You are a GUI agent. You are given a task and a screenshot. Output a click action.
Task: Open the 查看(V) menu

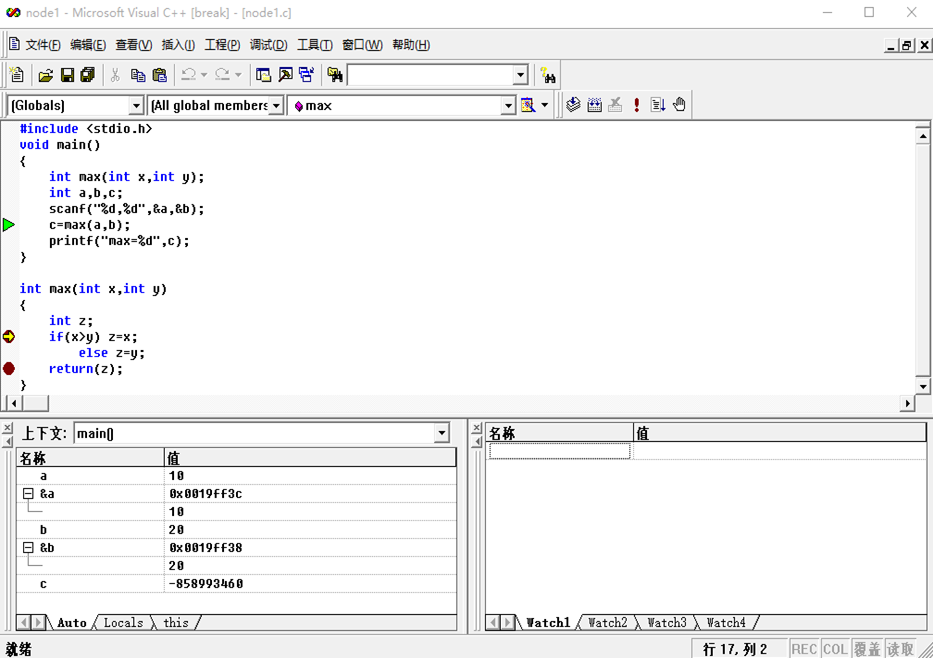[x=133, y=45]
